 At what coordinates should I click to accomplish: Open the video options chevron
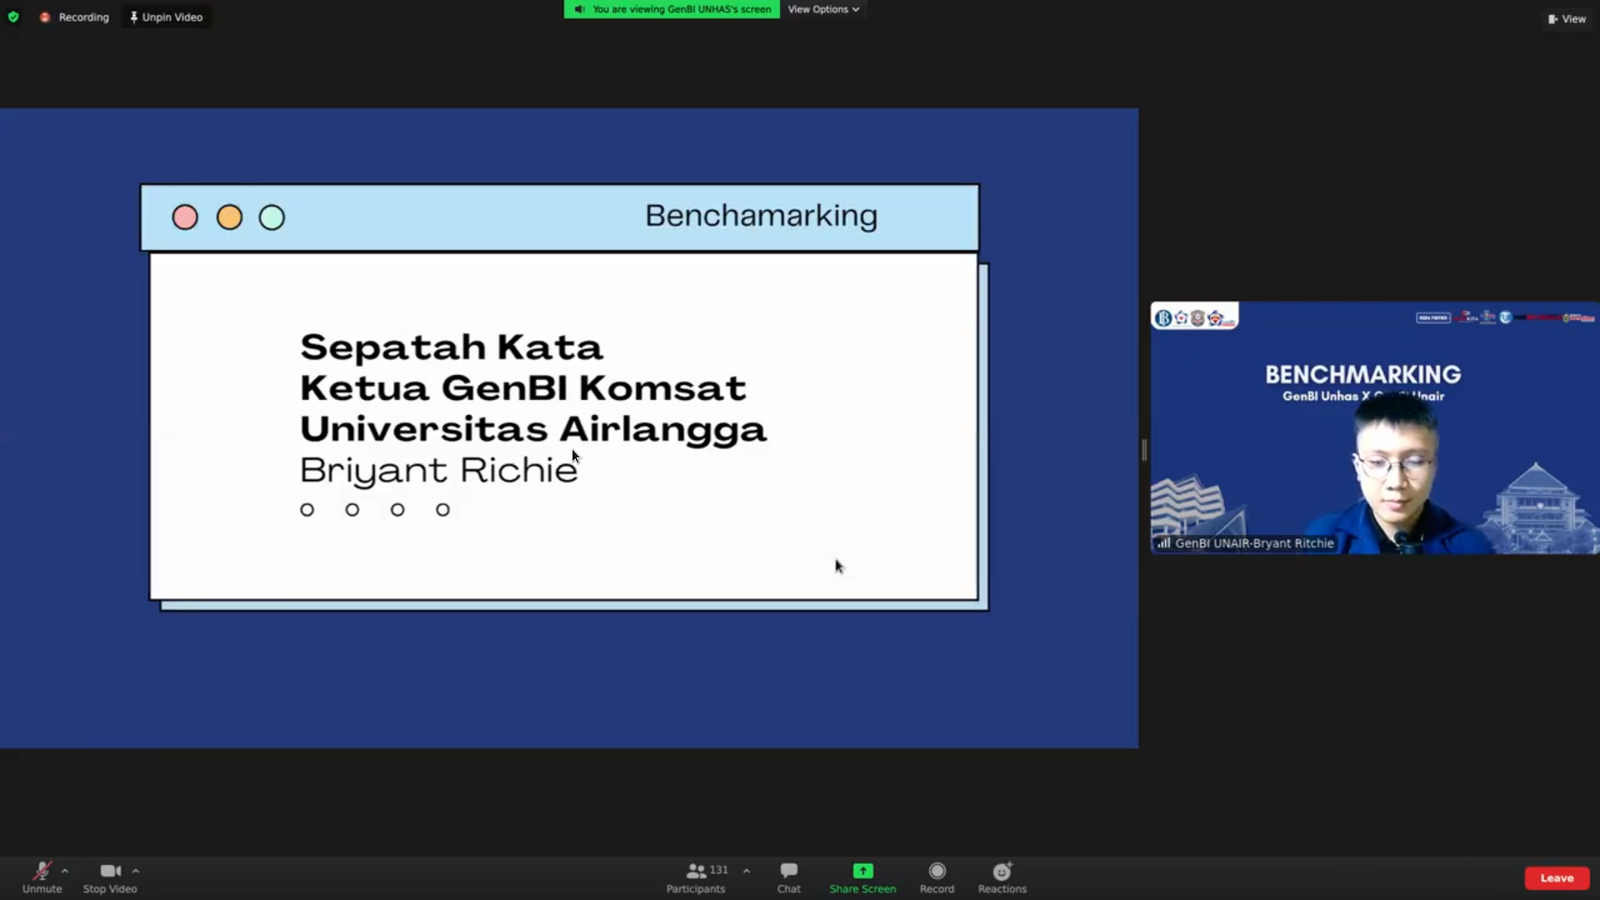click(135, 869)
